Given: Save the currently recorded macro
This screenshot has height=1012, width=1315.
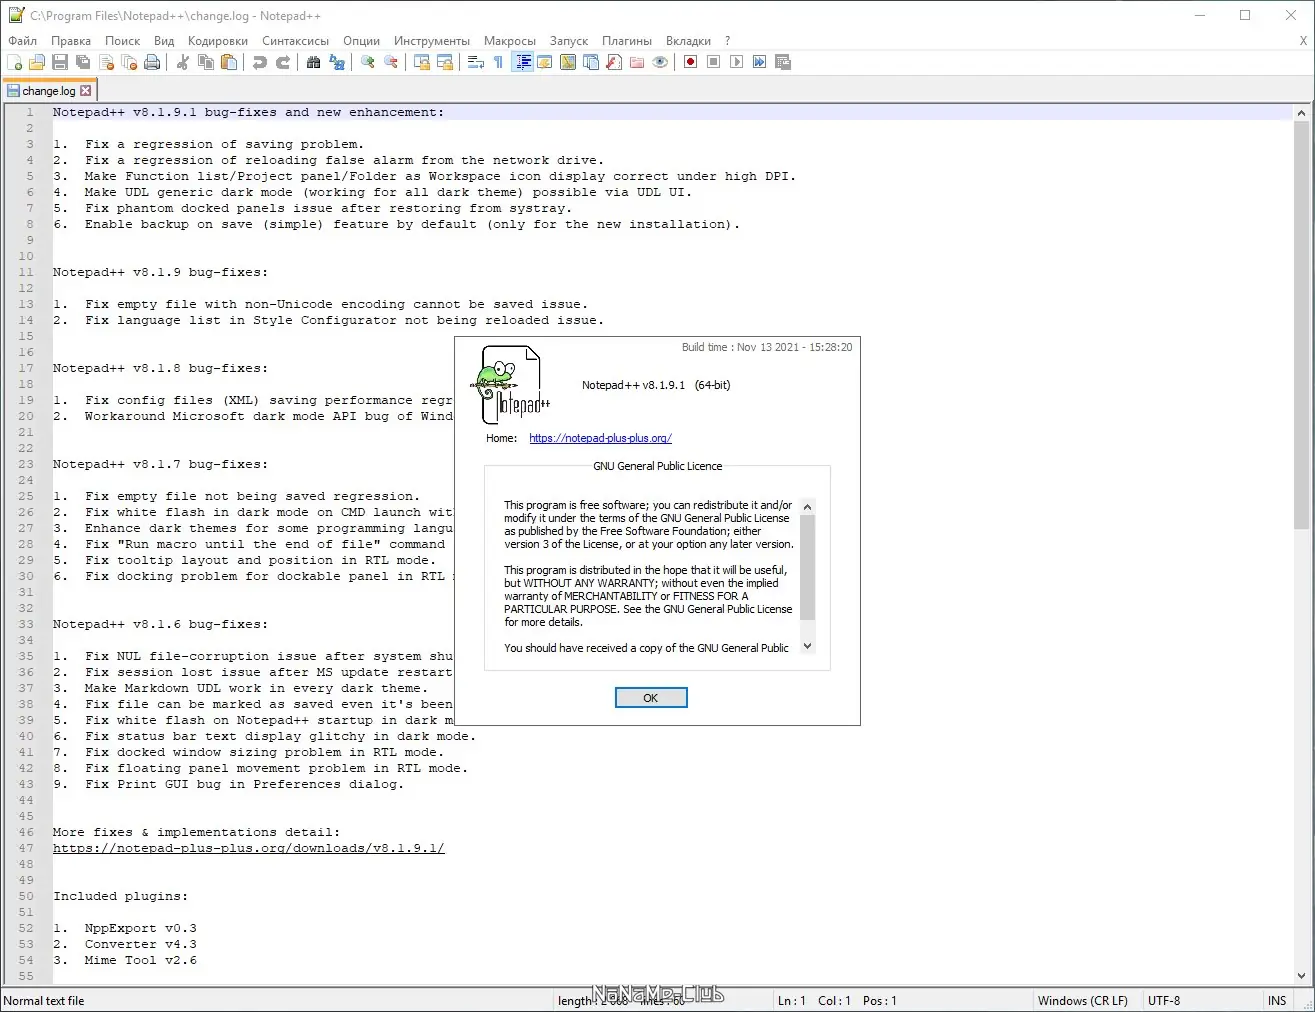Looking at the screenshot, I should click(783, 62).
